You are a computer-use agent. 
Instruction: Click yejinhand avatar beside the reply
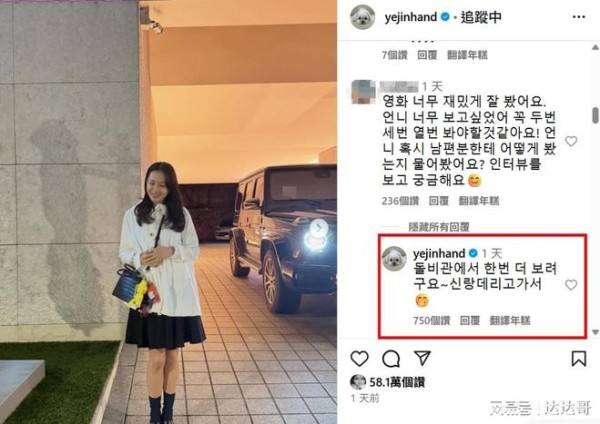coord(394,259)
